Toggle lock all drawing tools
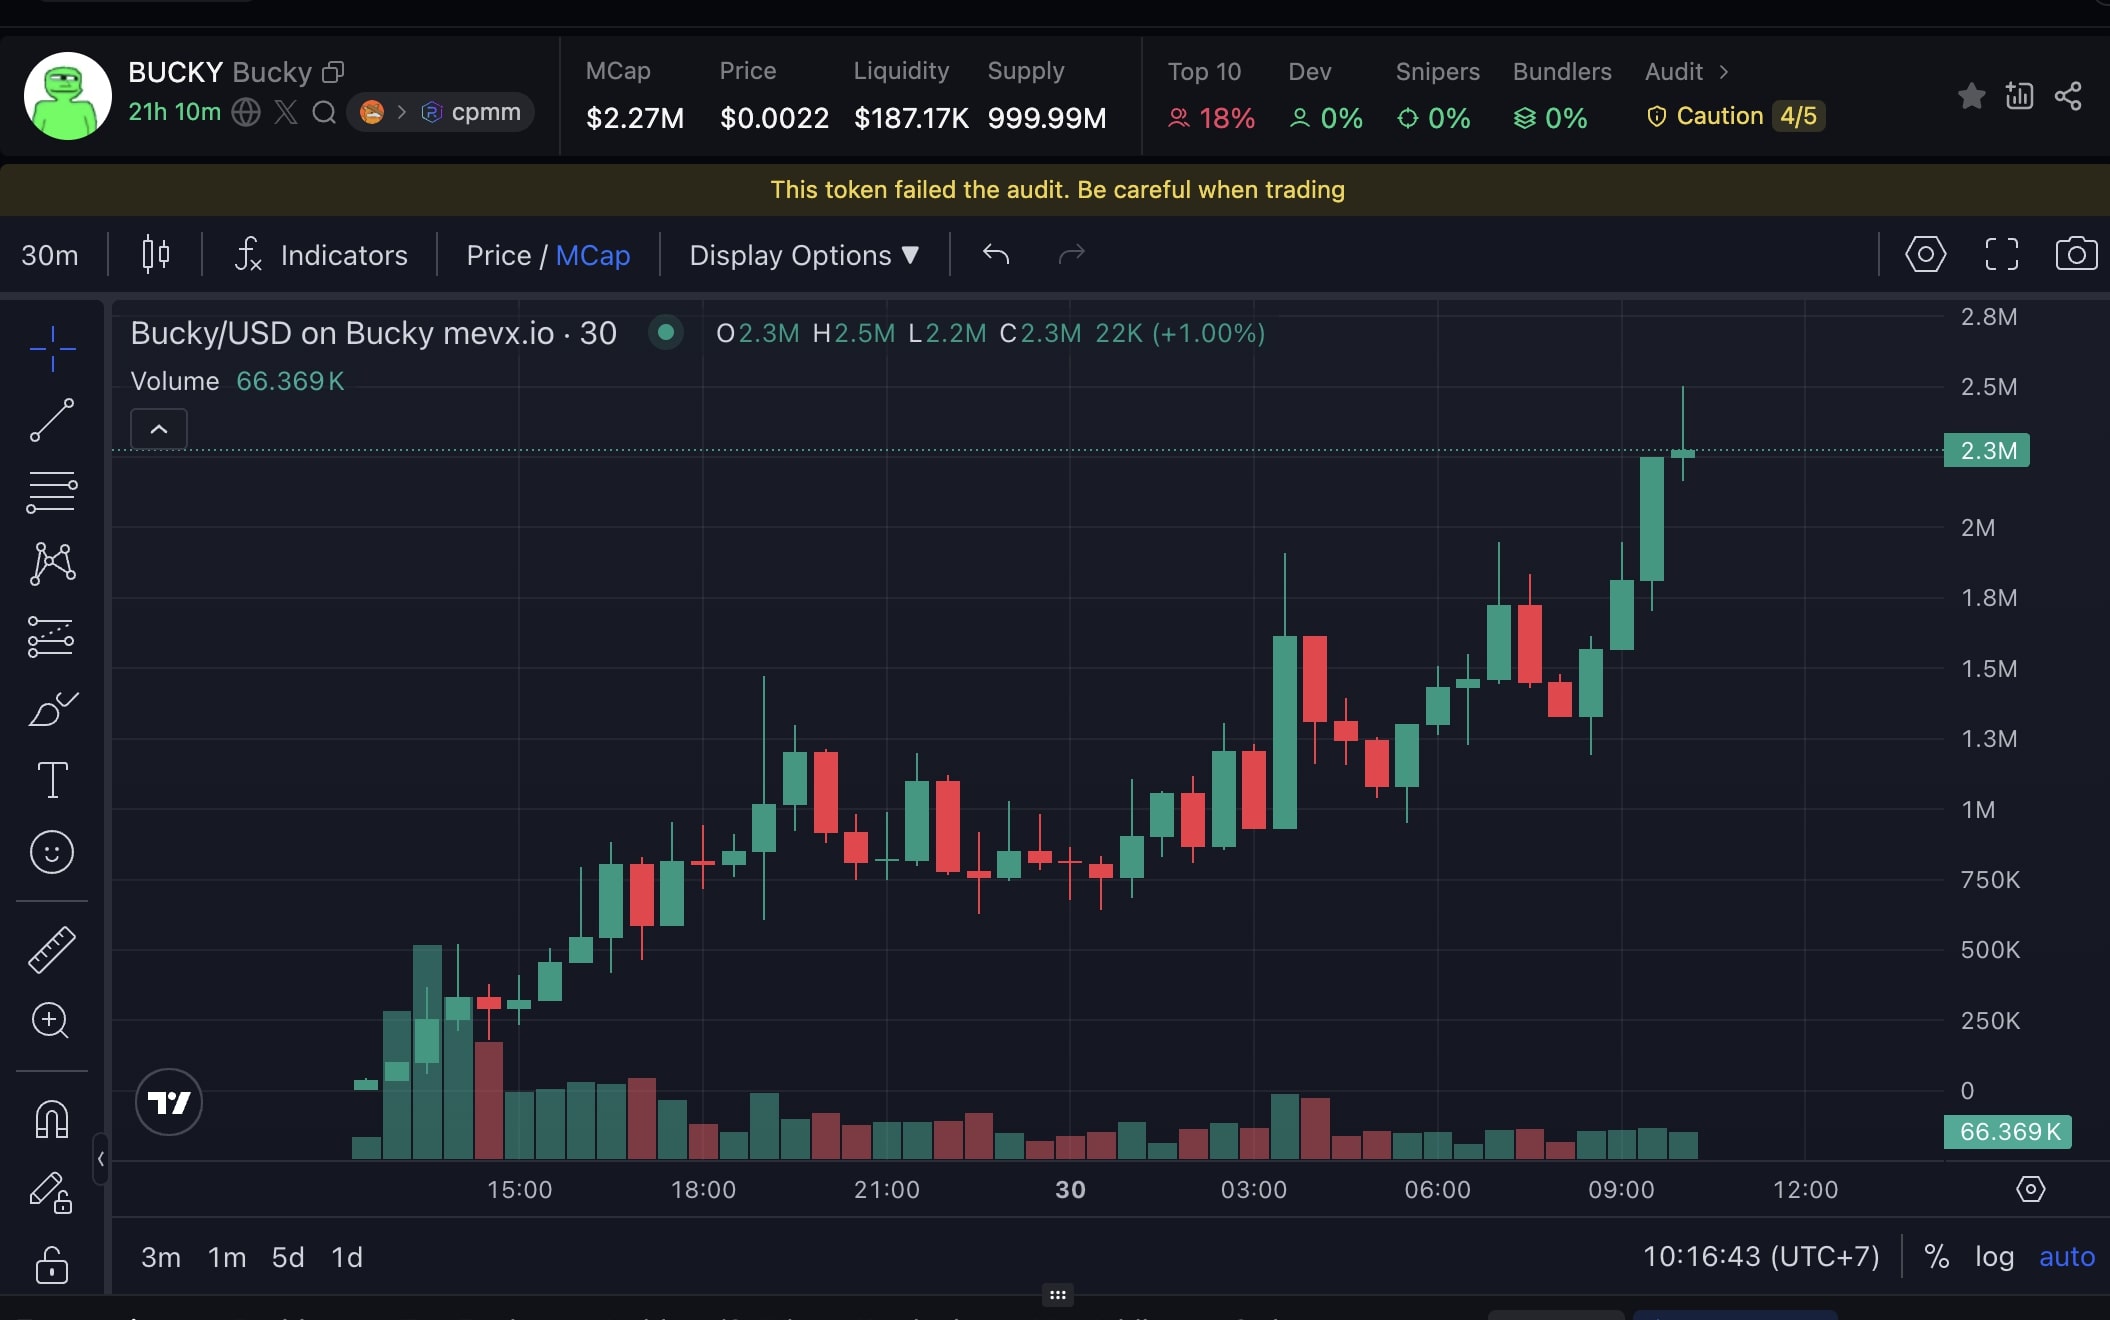 click(x=52, y=1264)
